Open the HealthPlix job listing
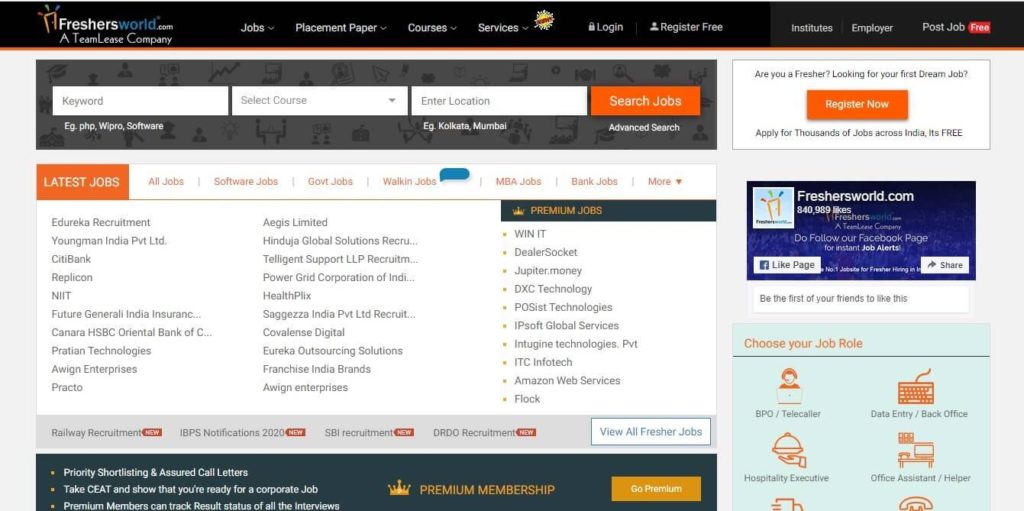 coord(287,295)
